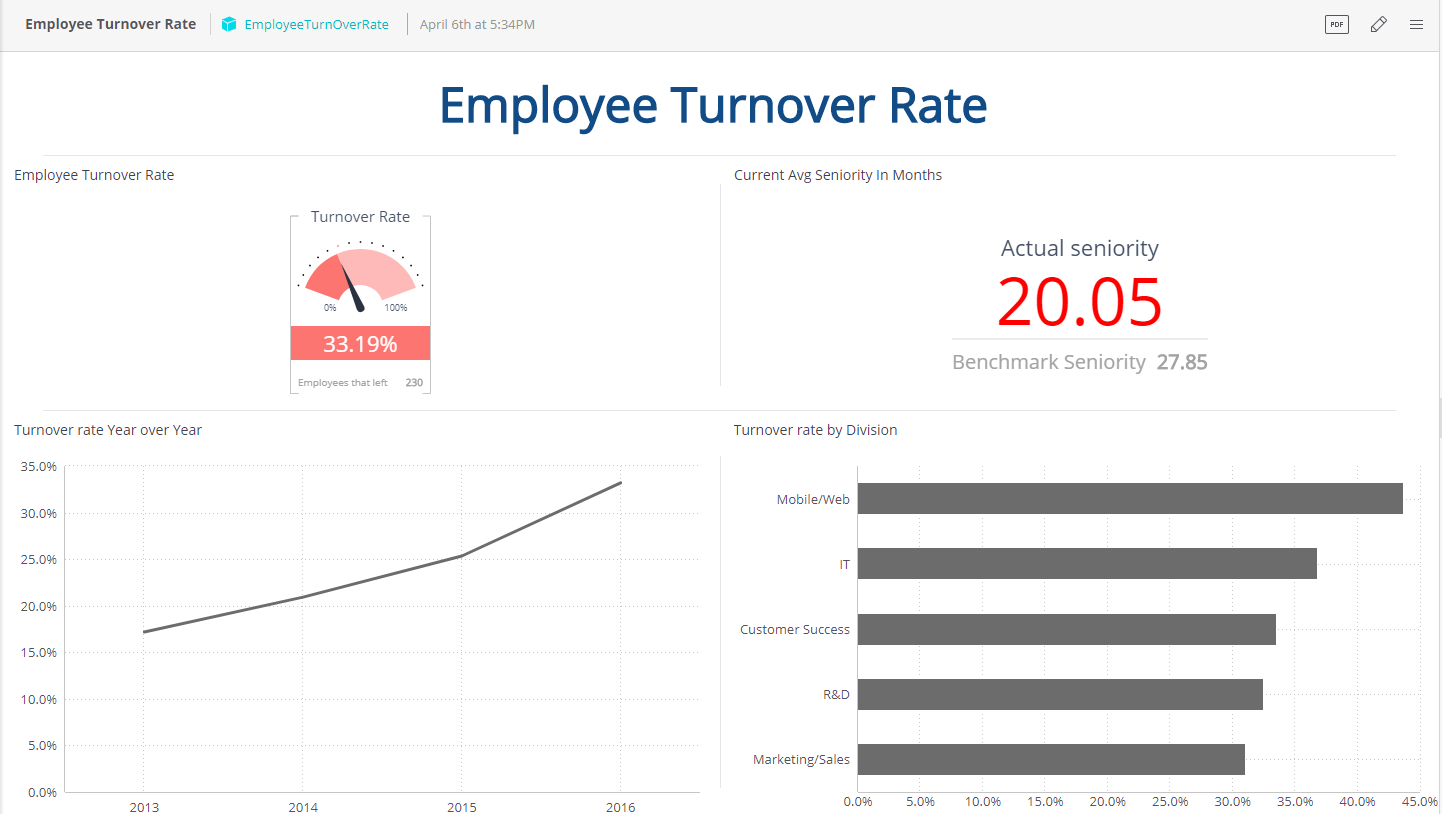1442x814 pixels.
Task: Open the hamburger menu in the header
Action: [1416, 25]
